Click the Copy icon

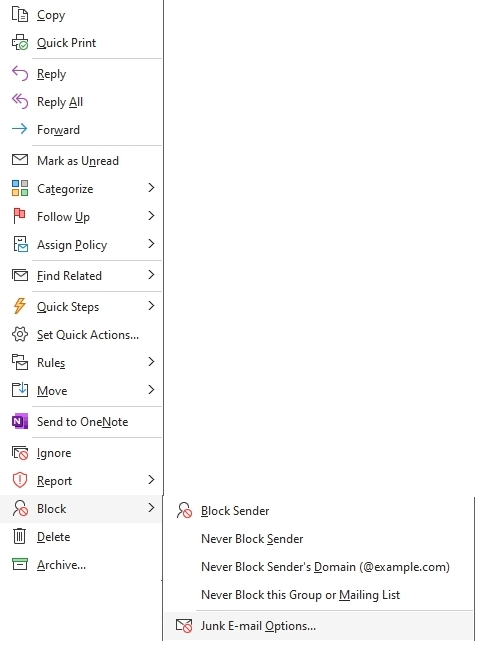[x=19, y=14]
